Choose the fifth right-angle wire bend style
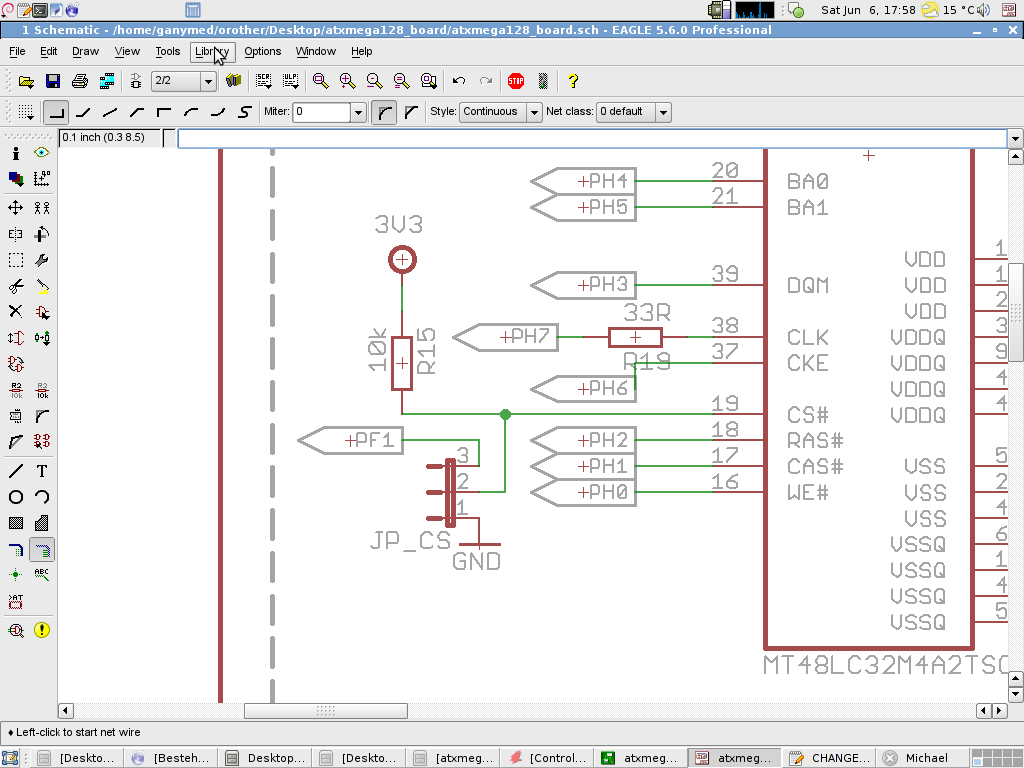This screenshot has height=768, width=1024. tap(164, 112)
